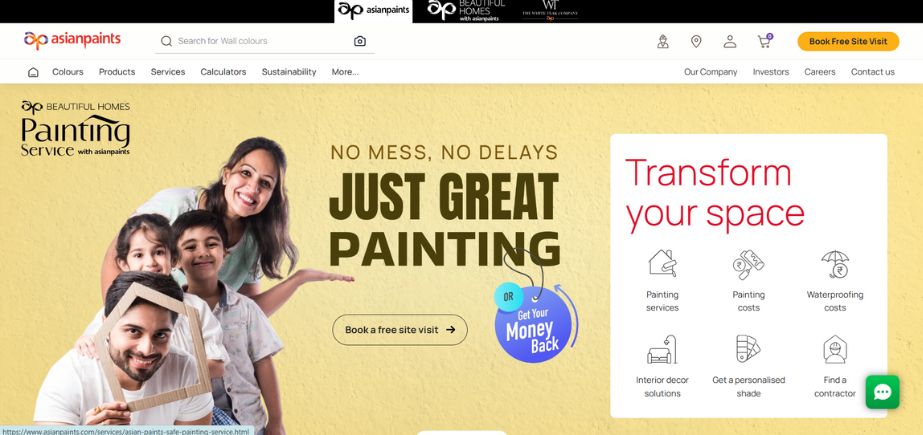923x435 pixels.
Task: Open the store locator pin icon
Action: pyautogui.click(x=696, y=41)
